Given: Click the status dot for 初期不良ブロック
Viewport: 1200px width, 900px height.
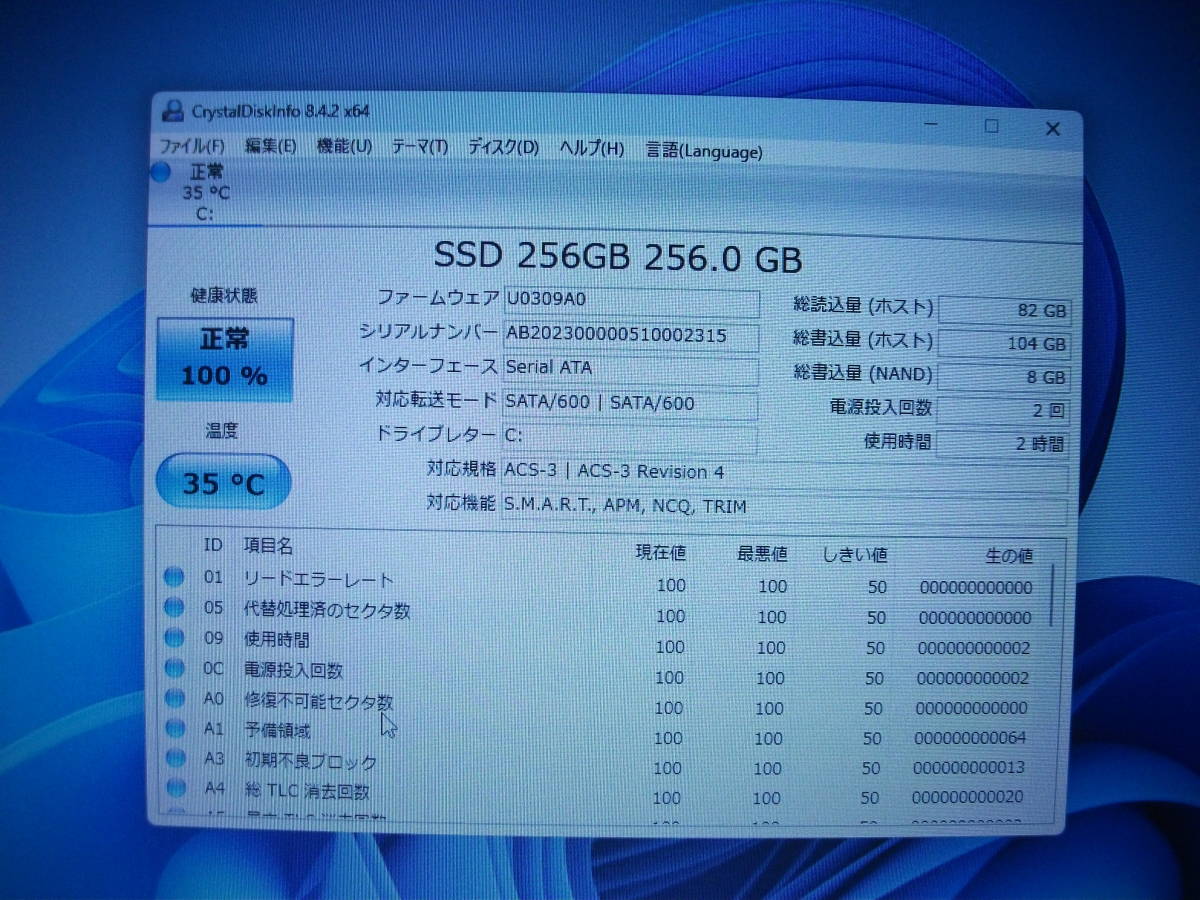Looking at the screenshot, I should point(175,757).
